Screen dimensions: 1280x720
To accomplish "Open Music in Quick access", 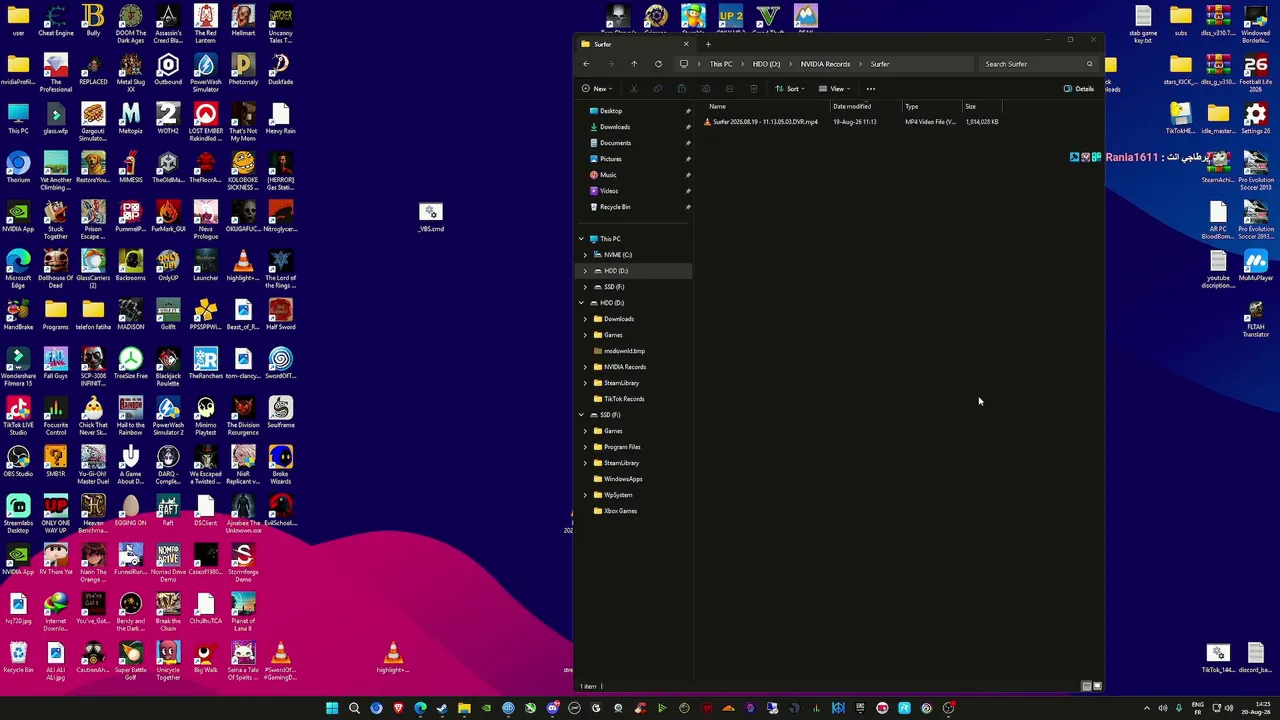I will [608, 175].
